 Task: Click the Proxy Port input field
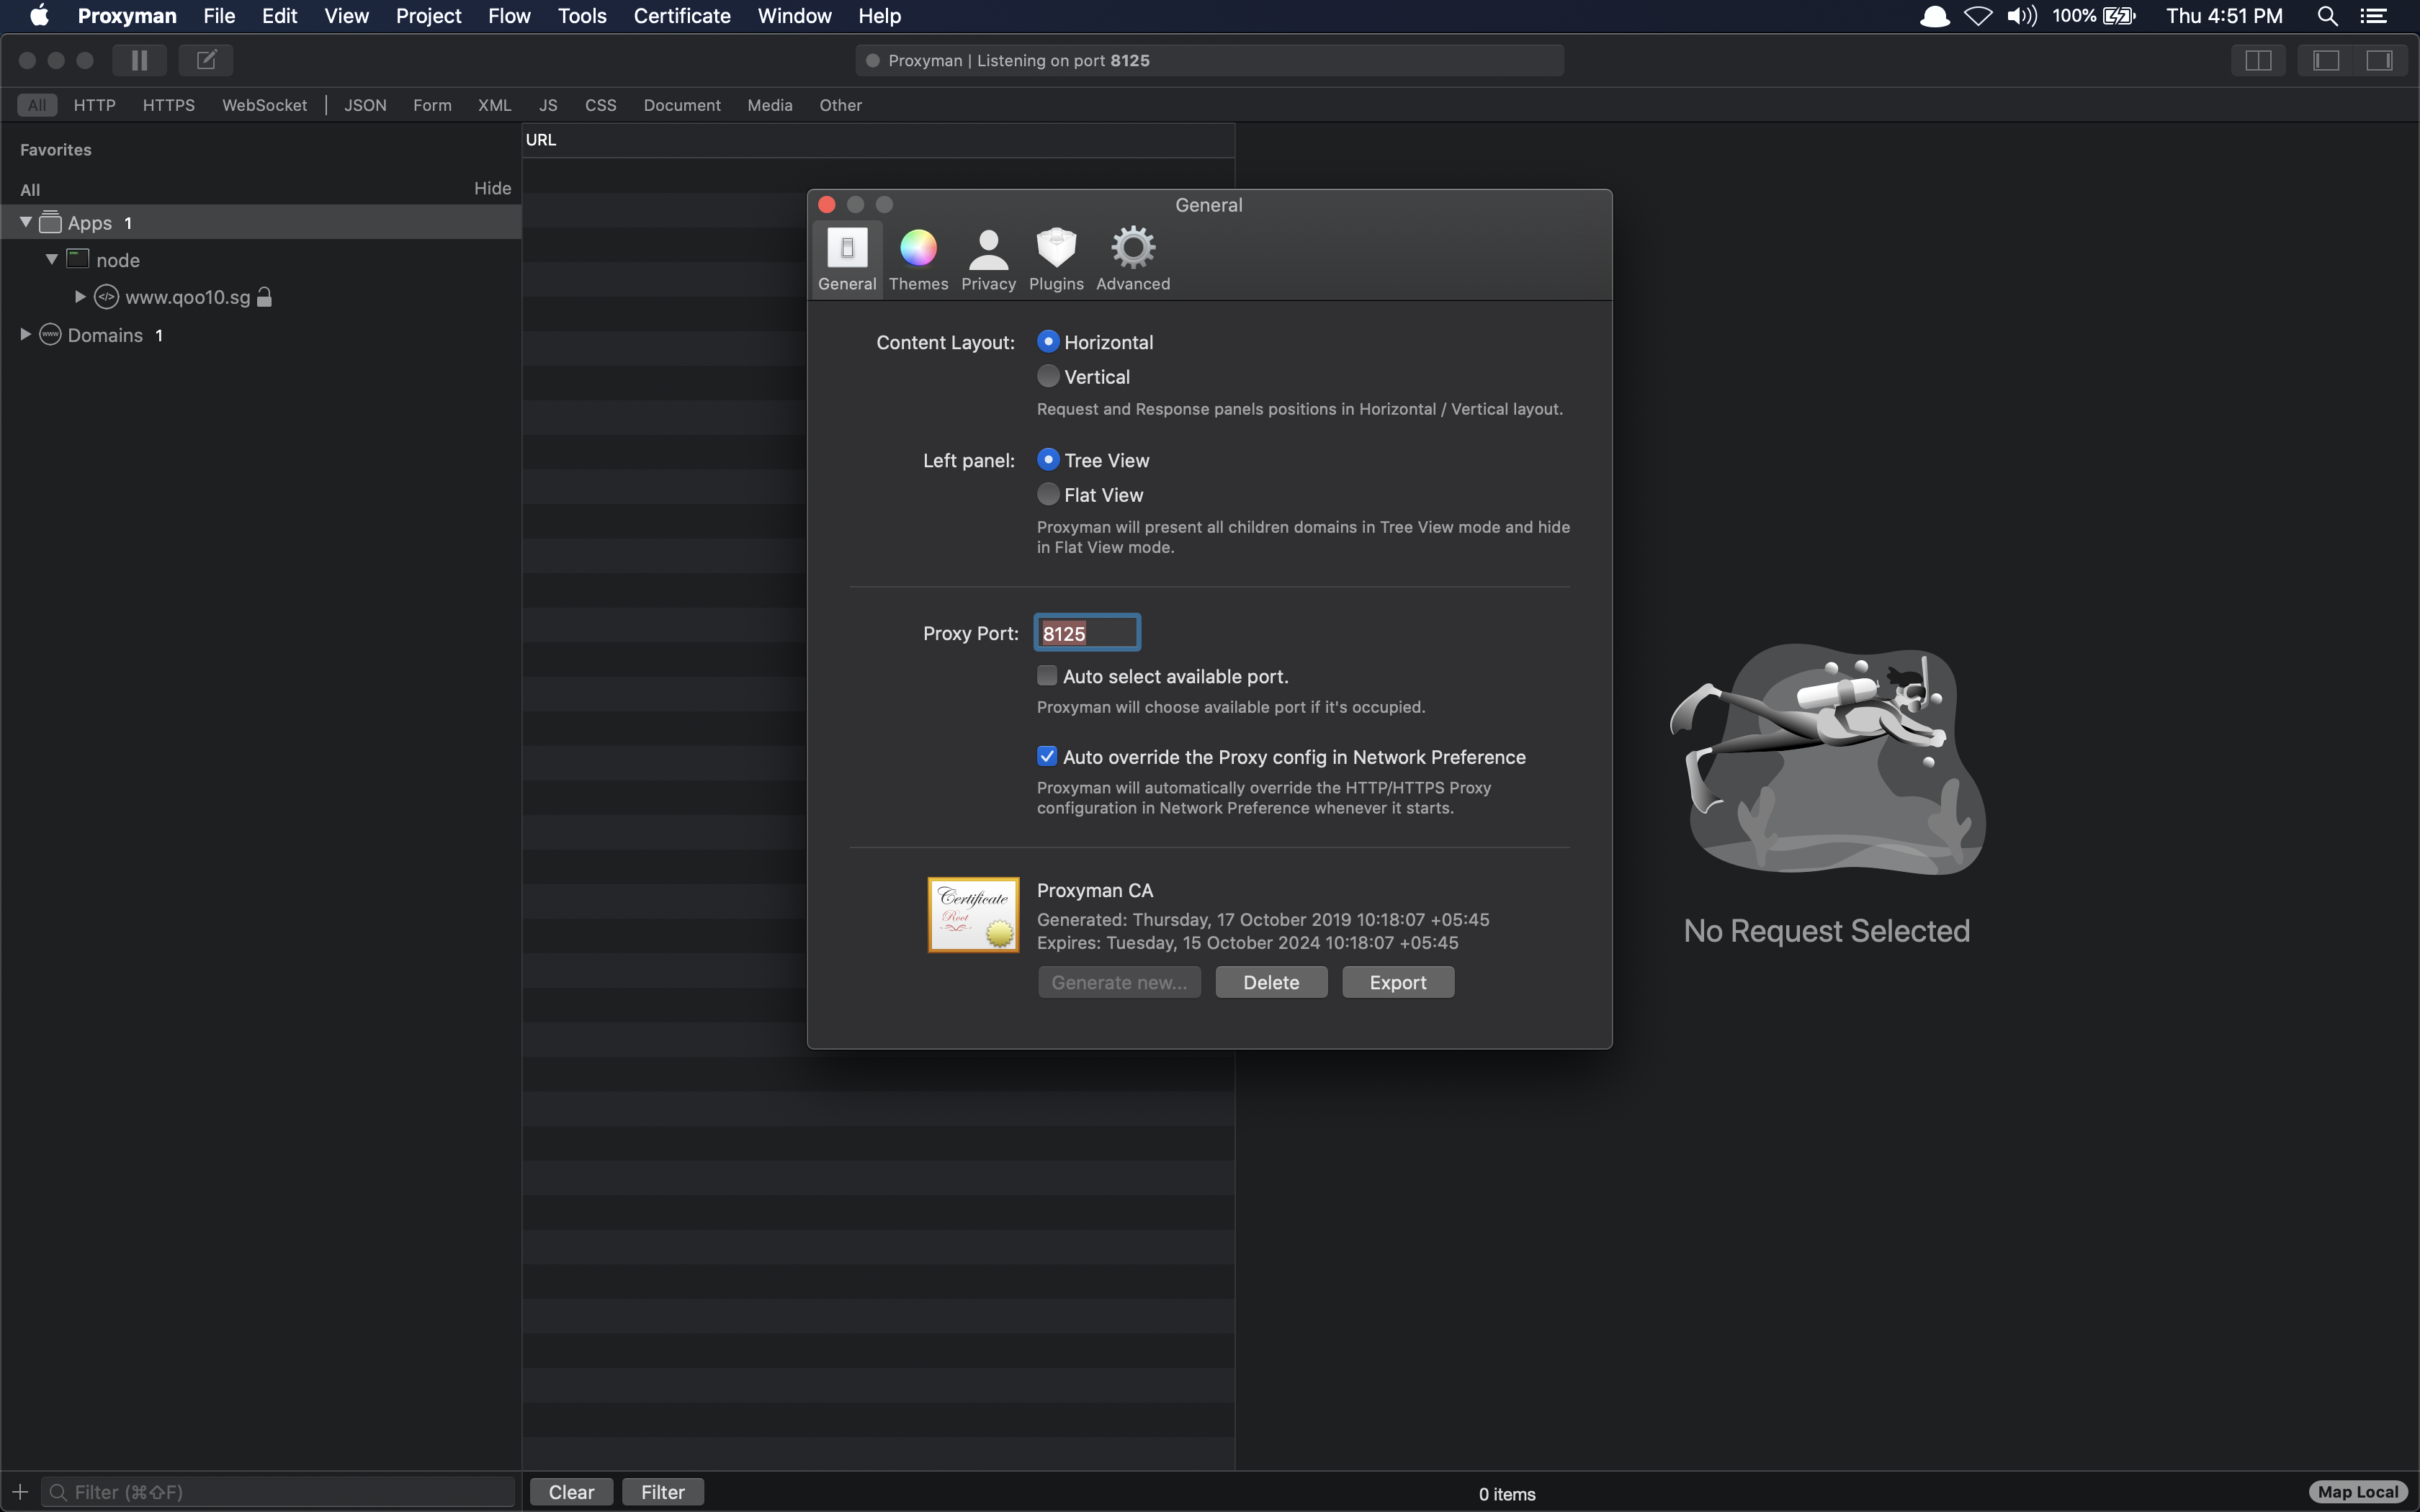(1087, 633)
